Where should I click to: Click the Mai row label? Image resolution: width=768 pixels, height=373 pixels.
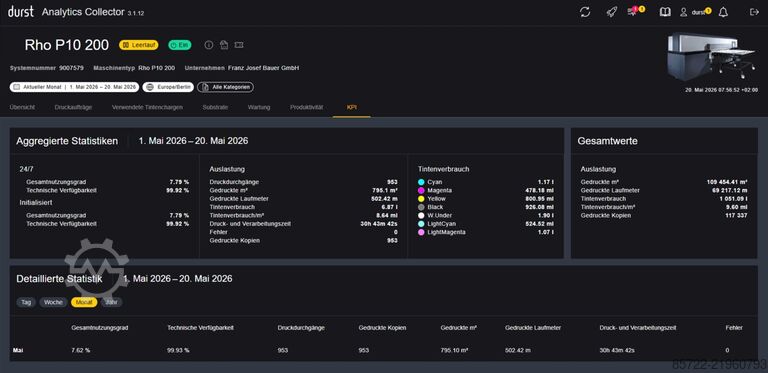[x=18, y=350]
